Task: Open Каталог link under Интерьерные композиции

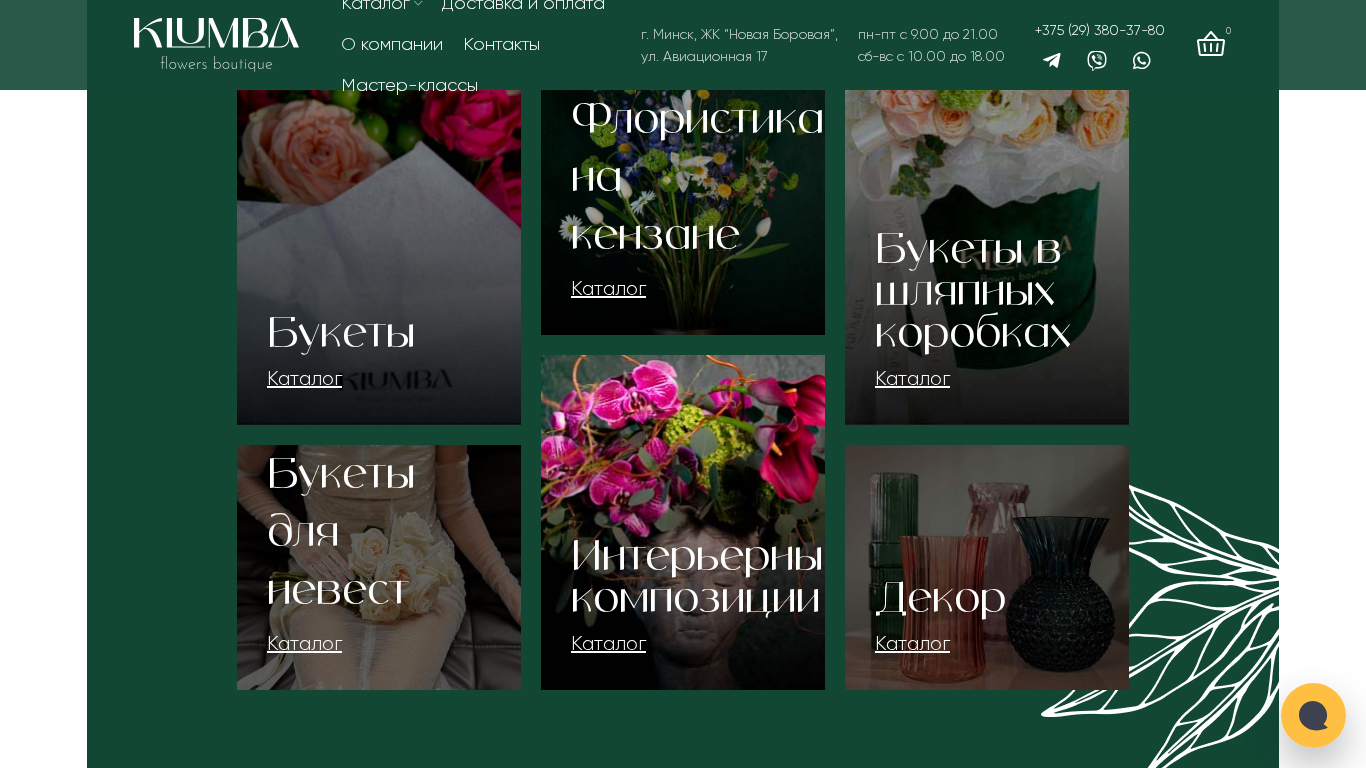Action: point(609,643)
